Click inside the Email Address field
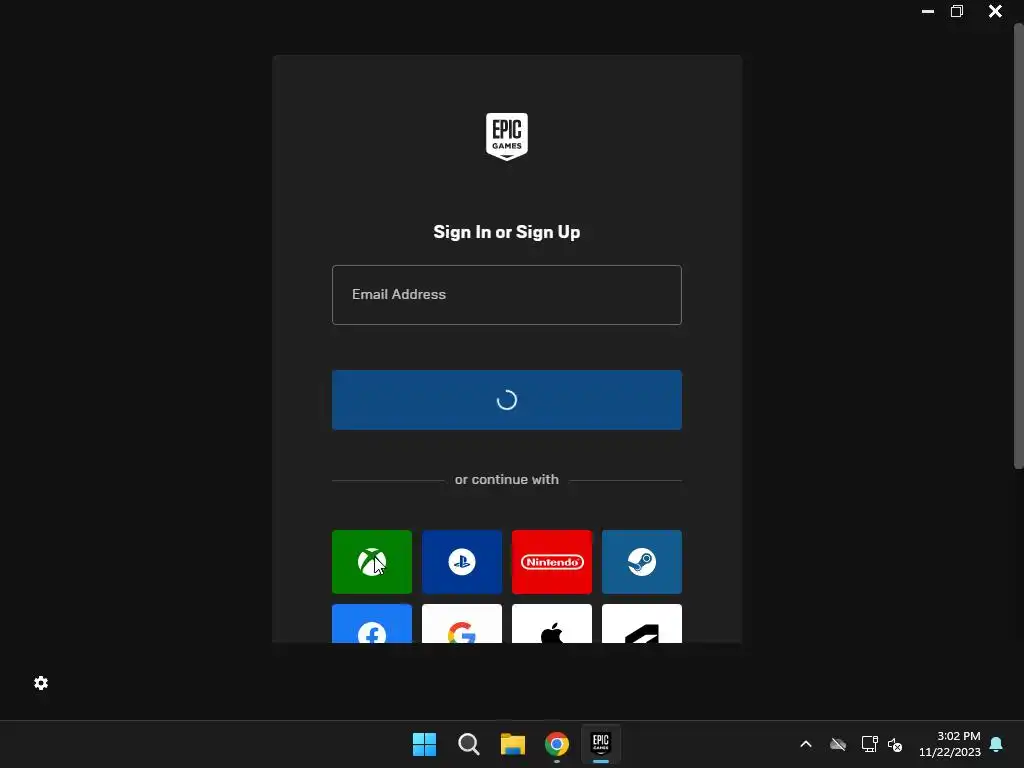This screenshot has height=768, width=1024. click(x=507, y=295)
